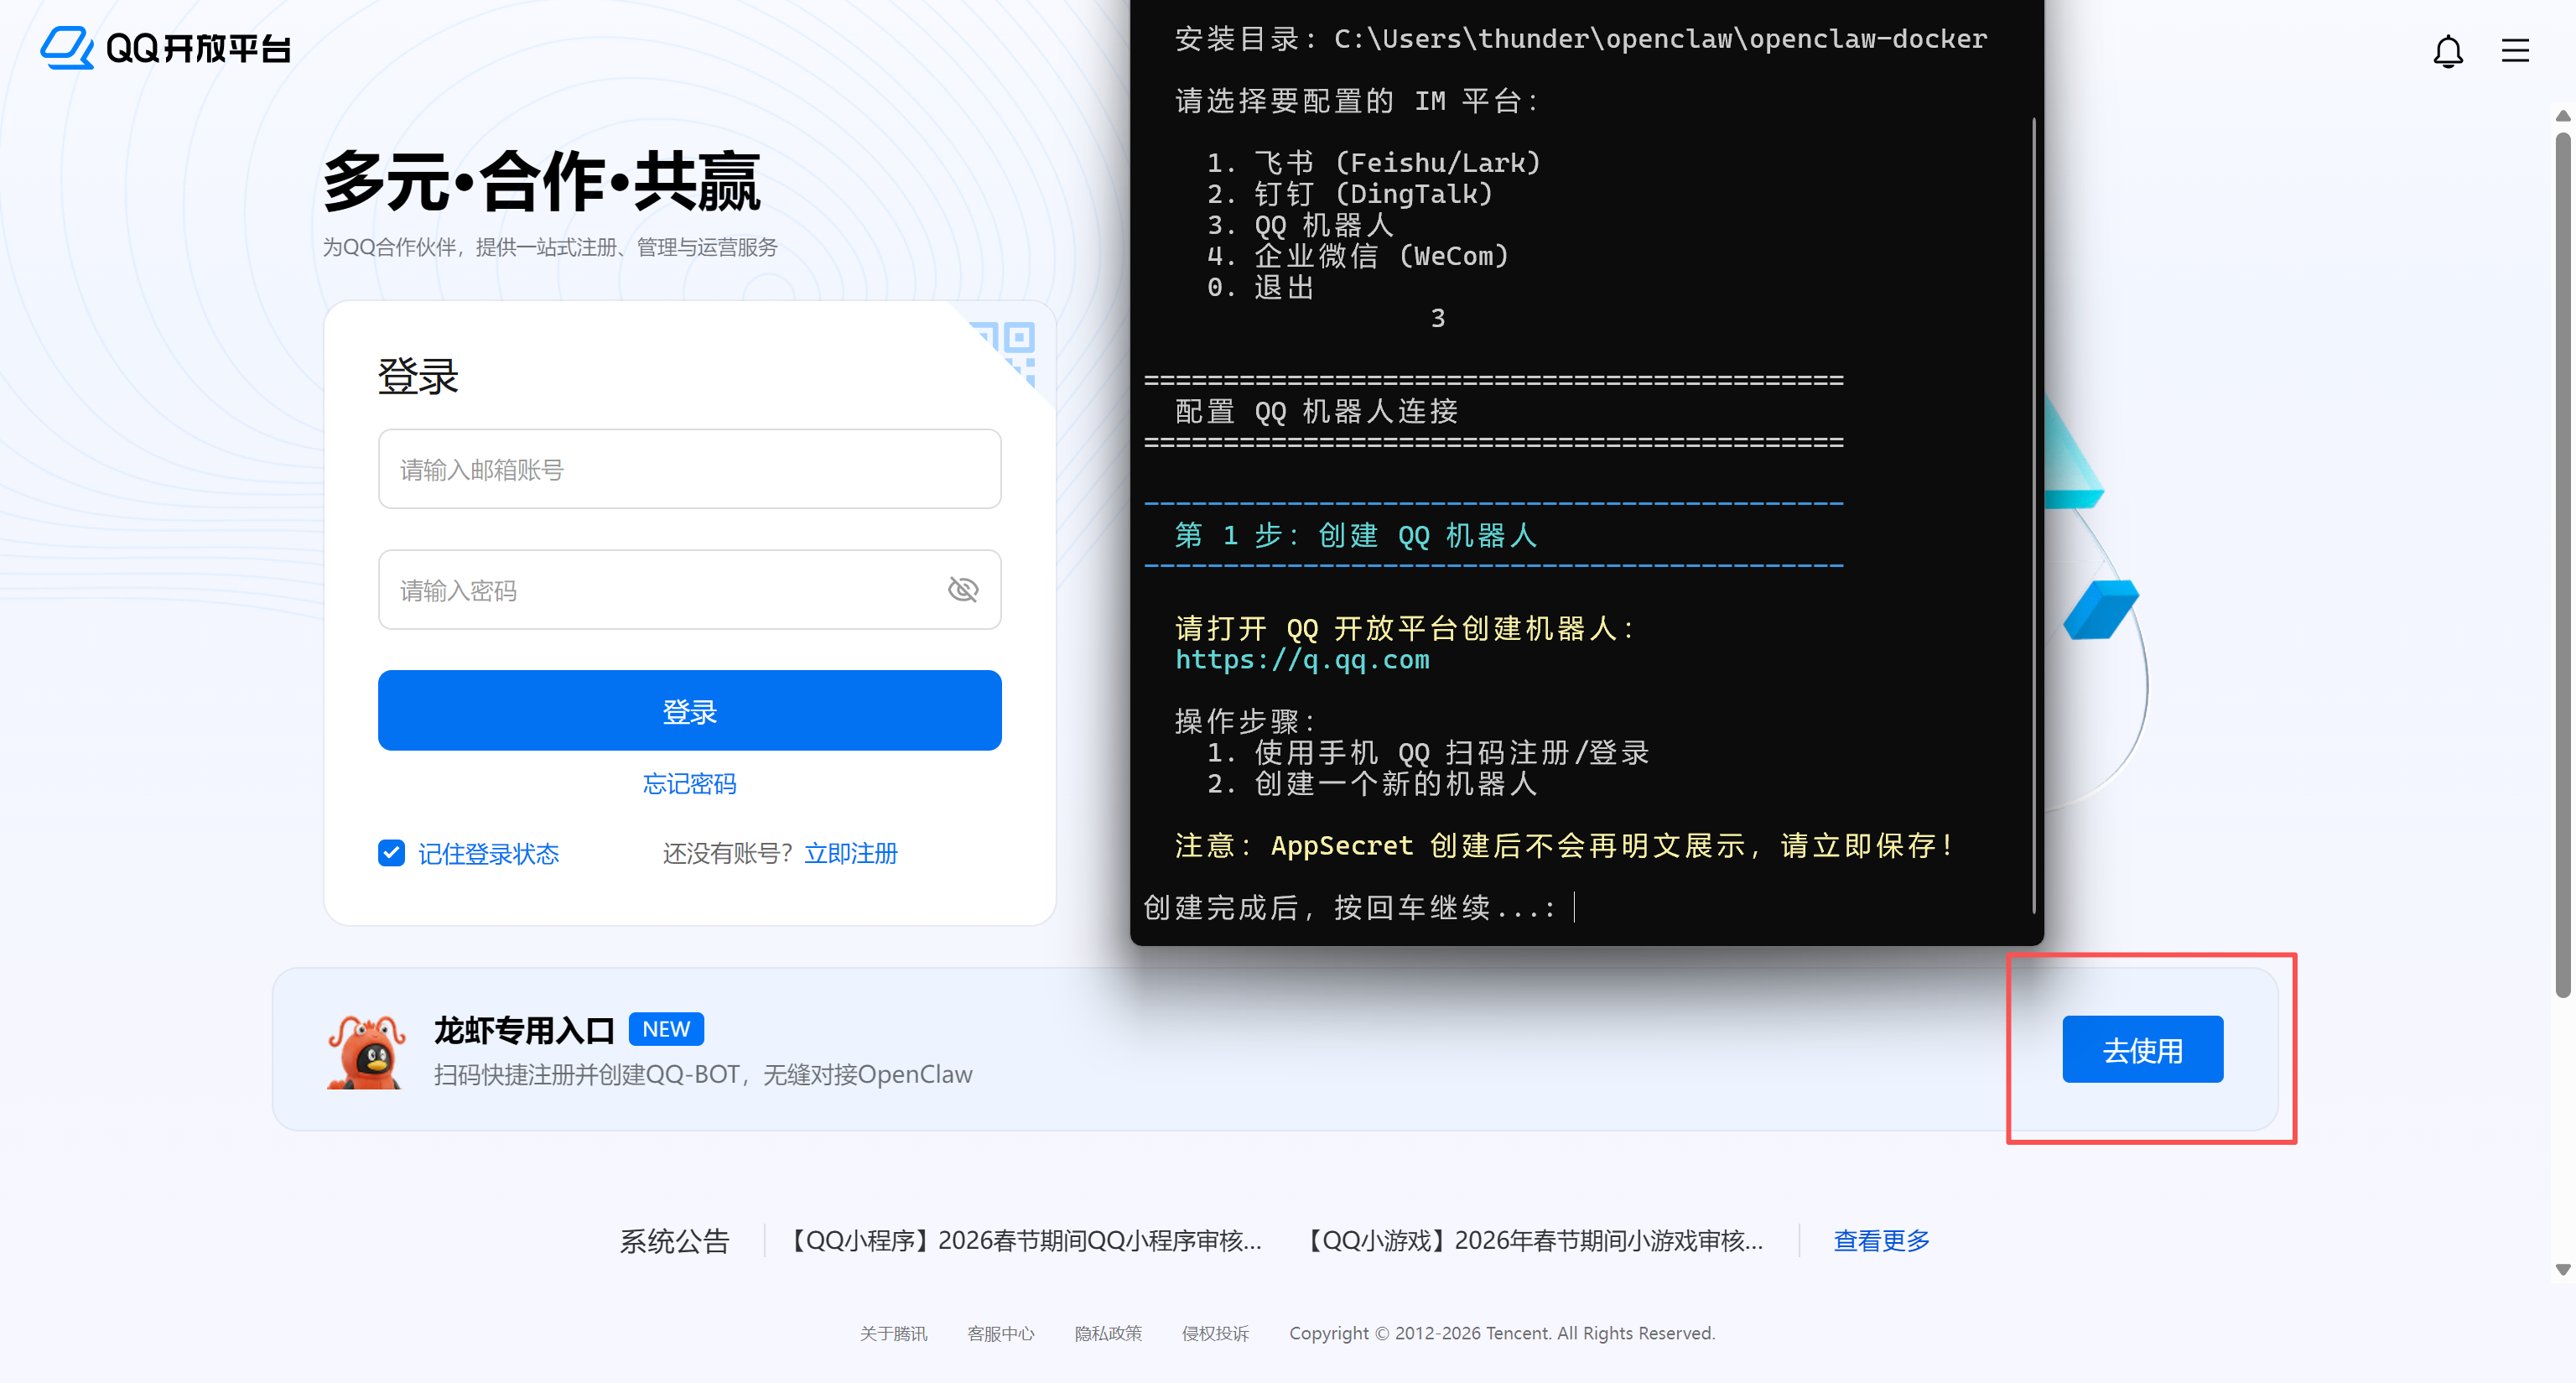The width and height of the screenshot is (2576, 1383).
Task: Click the blue 登录 button
Action: 689,710
